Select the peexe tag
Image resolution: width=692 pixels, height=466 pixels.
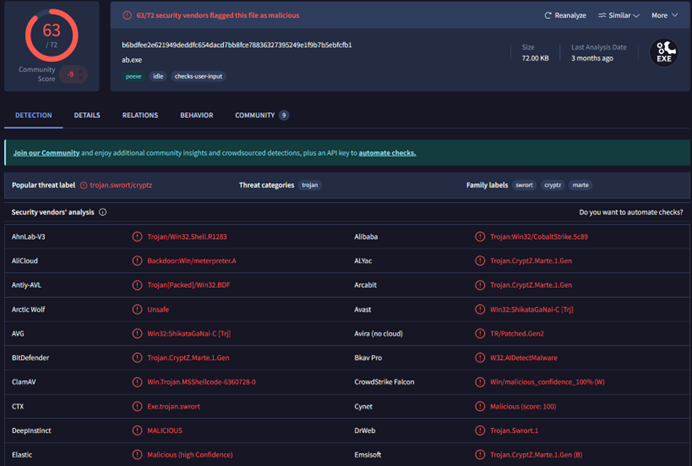pyautogui.click(x=133, y=76)
